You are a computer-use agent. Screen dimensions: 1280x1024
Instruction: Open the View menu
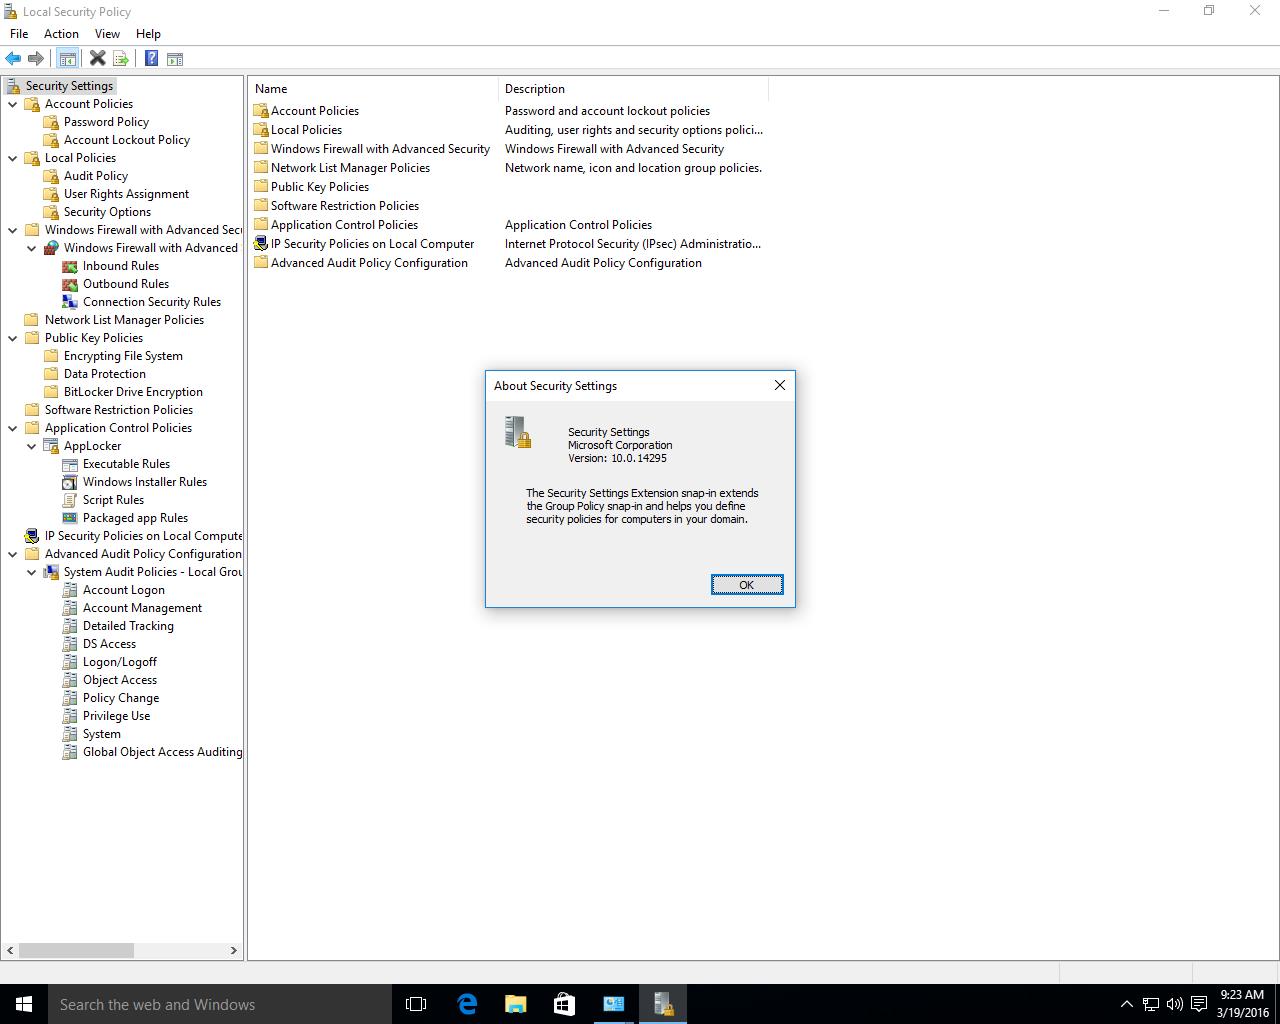click(x=107, y=34)
